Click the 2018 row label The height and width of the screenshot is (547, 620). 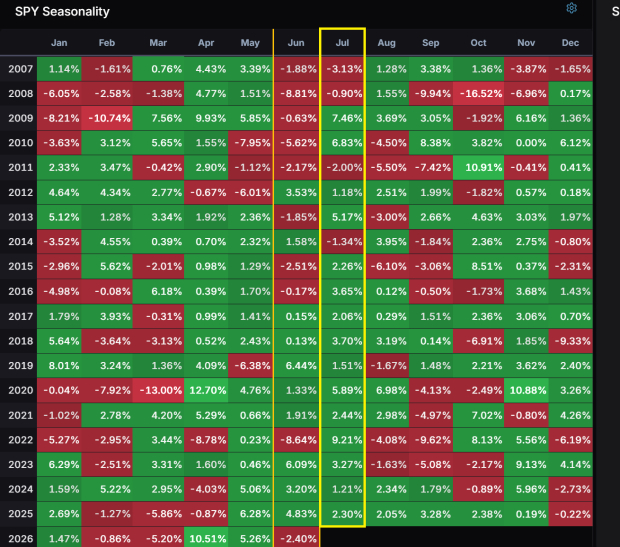click(21, 341)
